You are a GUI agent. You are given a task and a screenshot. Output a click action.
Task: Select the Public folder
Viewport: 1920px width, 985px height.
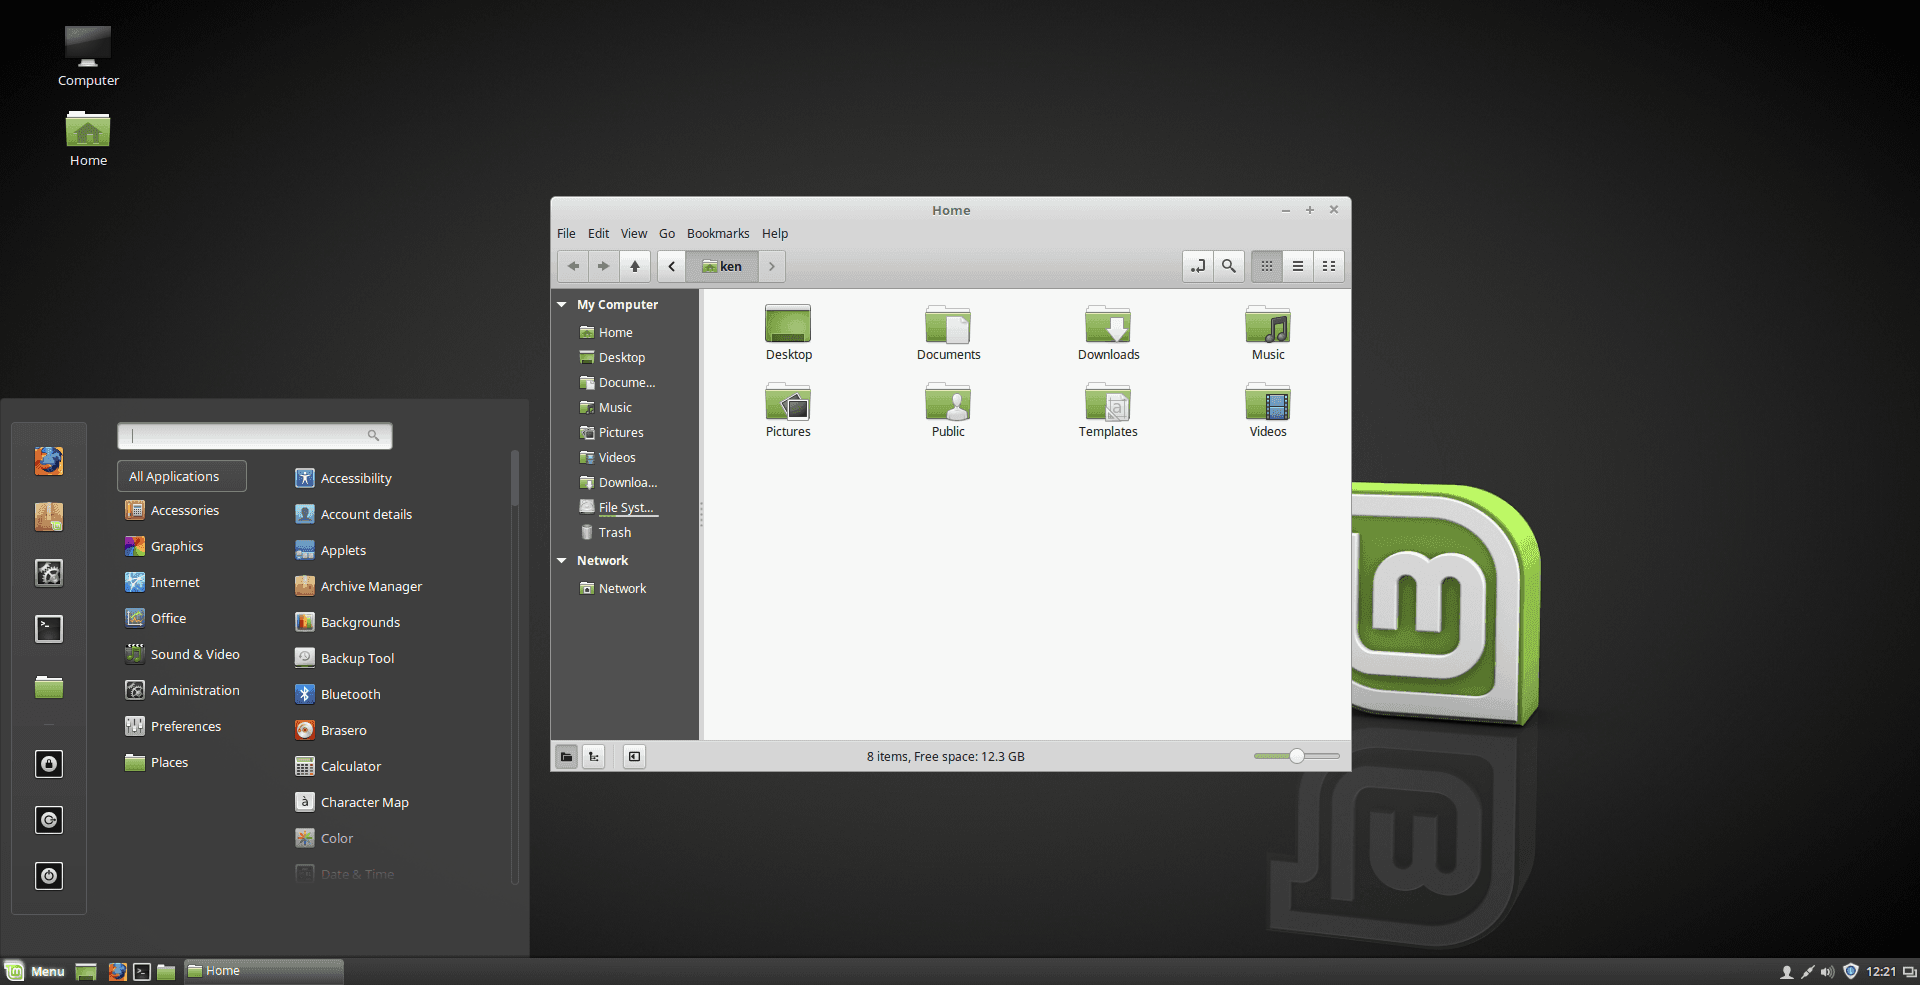point(948,410)
